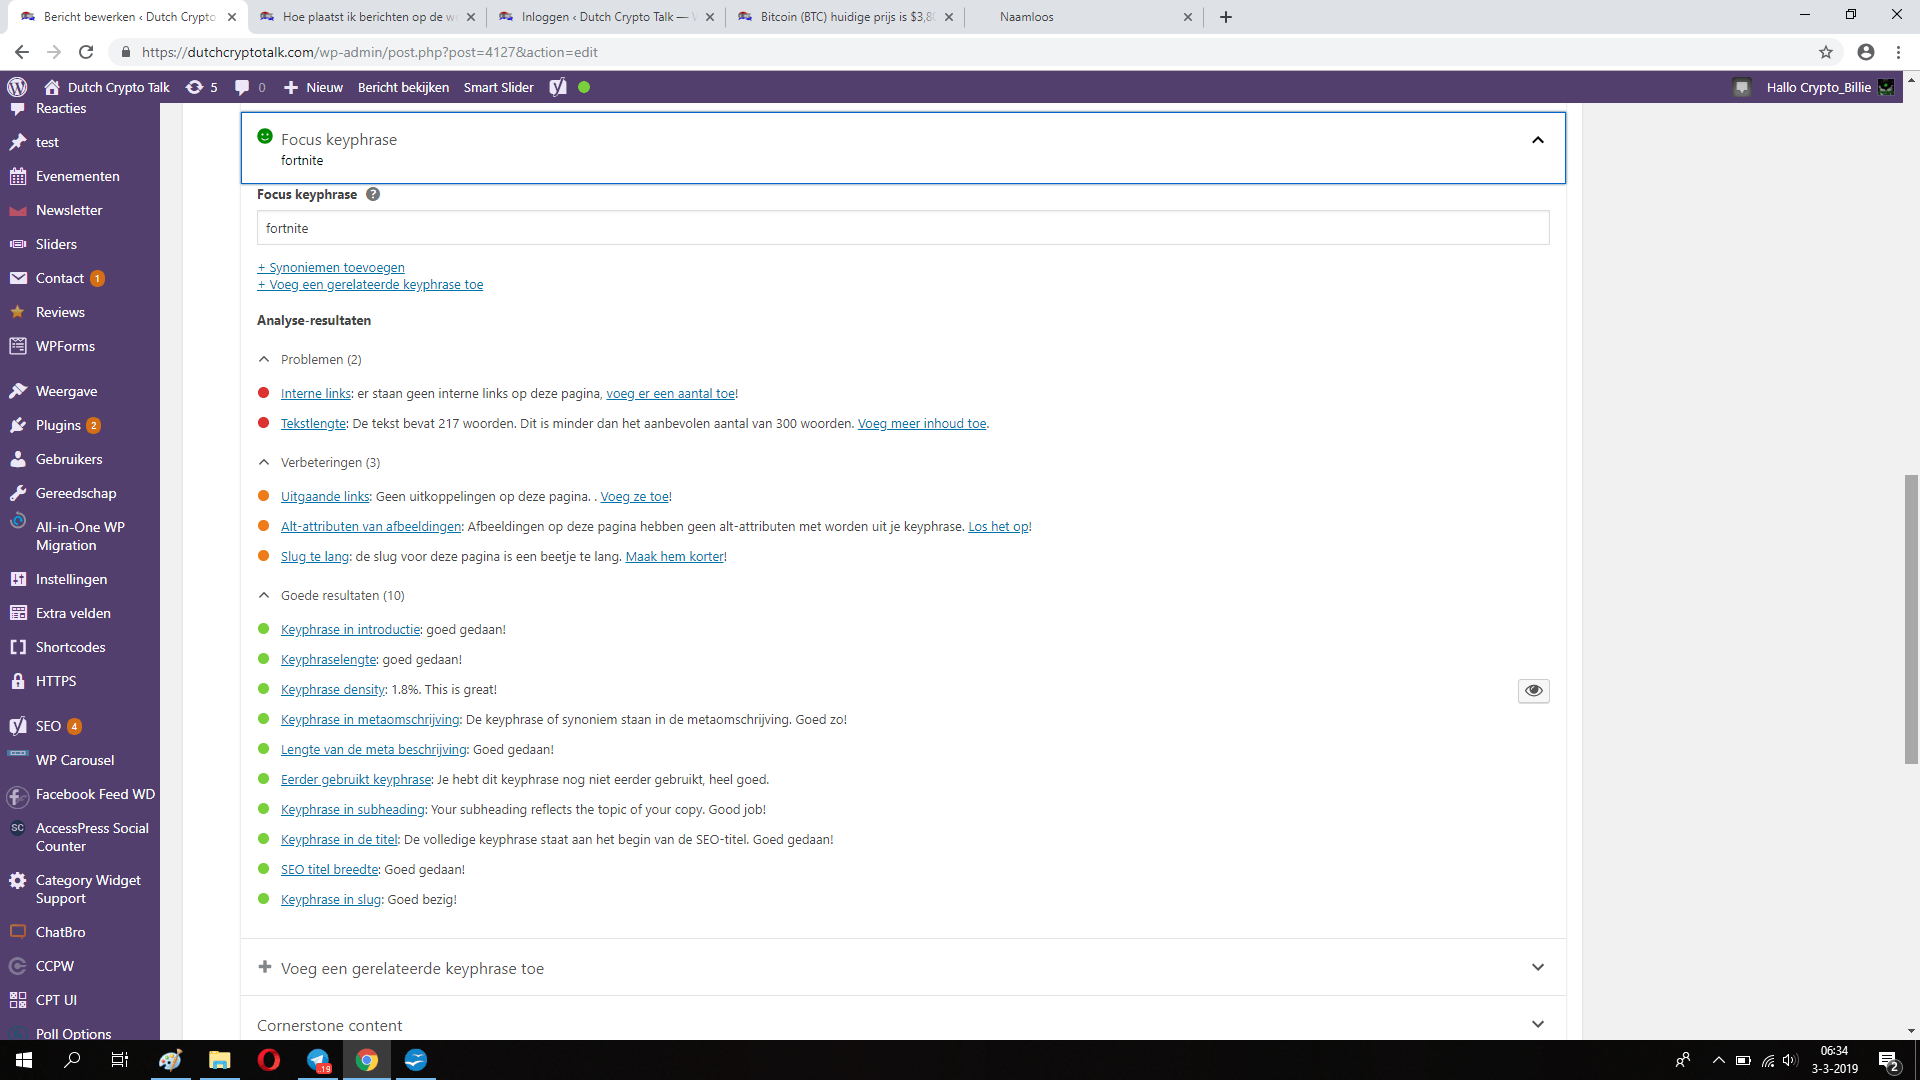Collapse the Focus keyphrase header panel
1920x1080 pixels.
[1537, 140]
